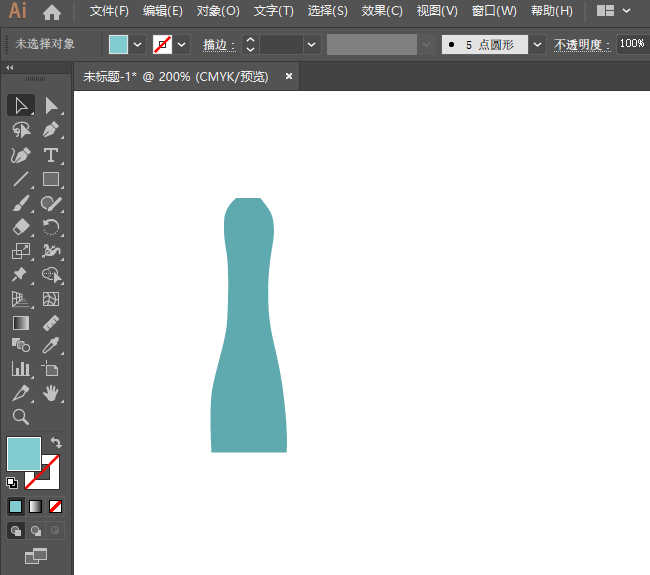Expand the stroke weight dropdown
Screen dimensions: 650x575
[312, 45]
